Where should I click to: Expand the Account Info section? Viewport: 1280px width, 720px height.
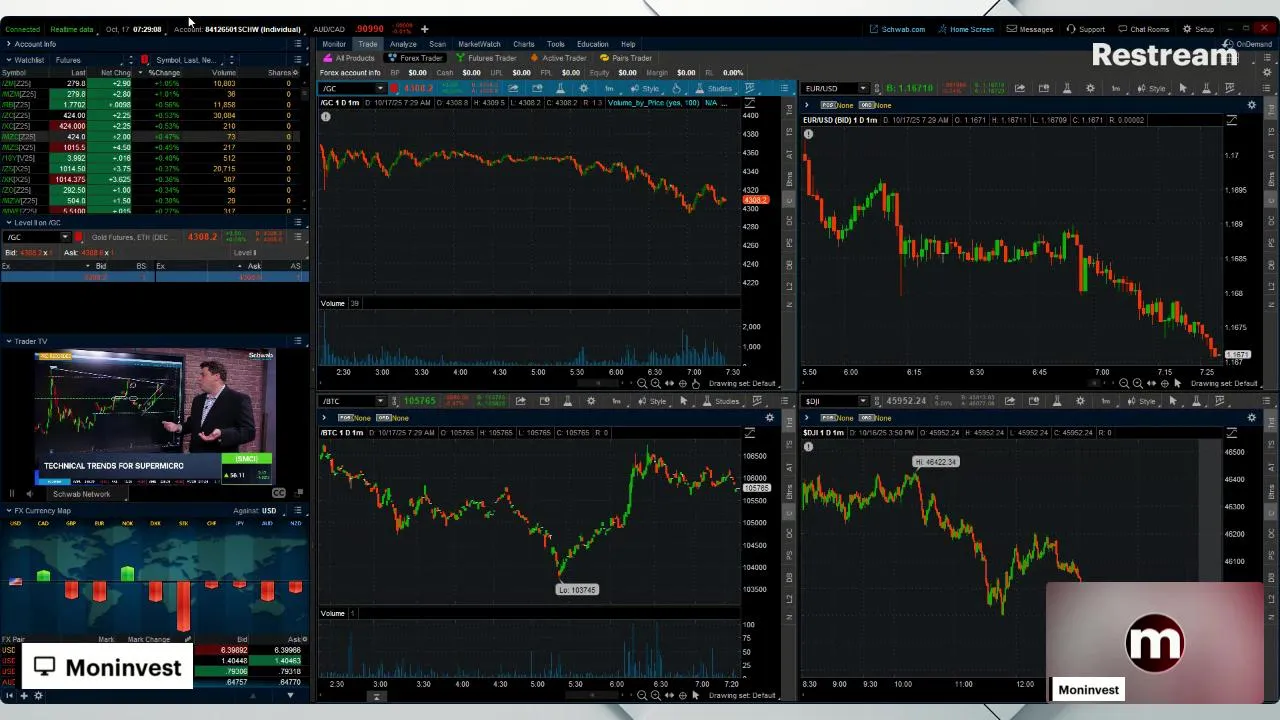pyautogui.click(x=9, y=44)
